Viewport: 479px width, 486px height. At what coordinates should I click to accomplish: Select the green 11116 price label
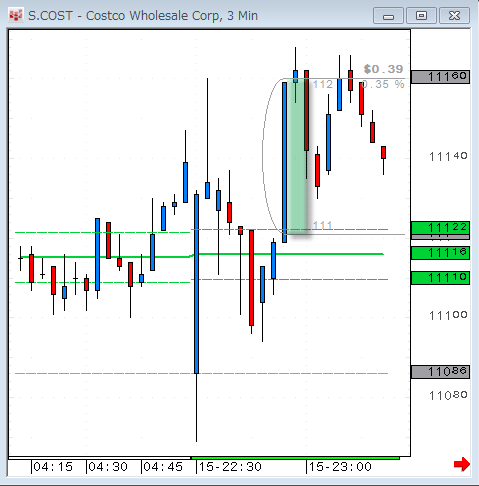pos(440,253)
